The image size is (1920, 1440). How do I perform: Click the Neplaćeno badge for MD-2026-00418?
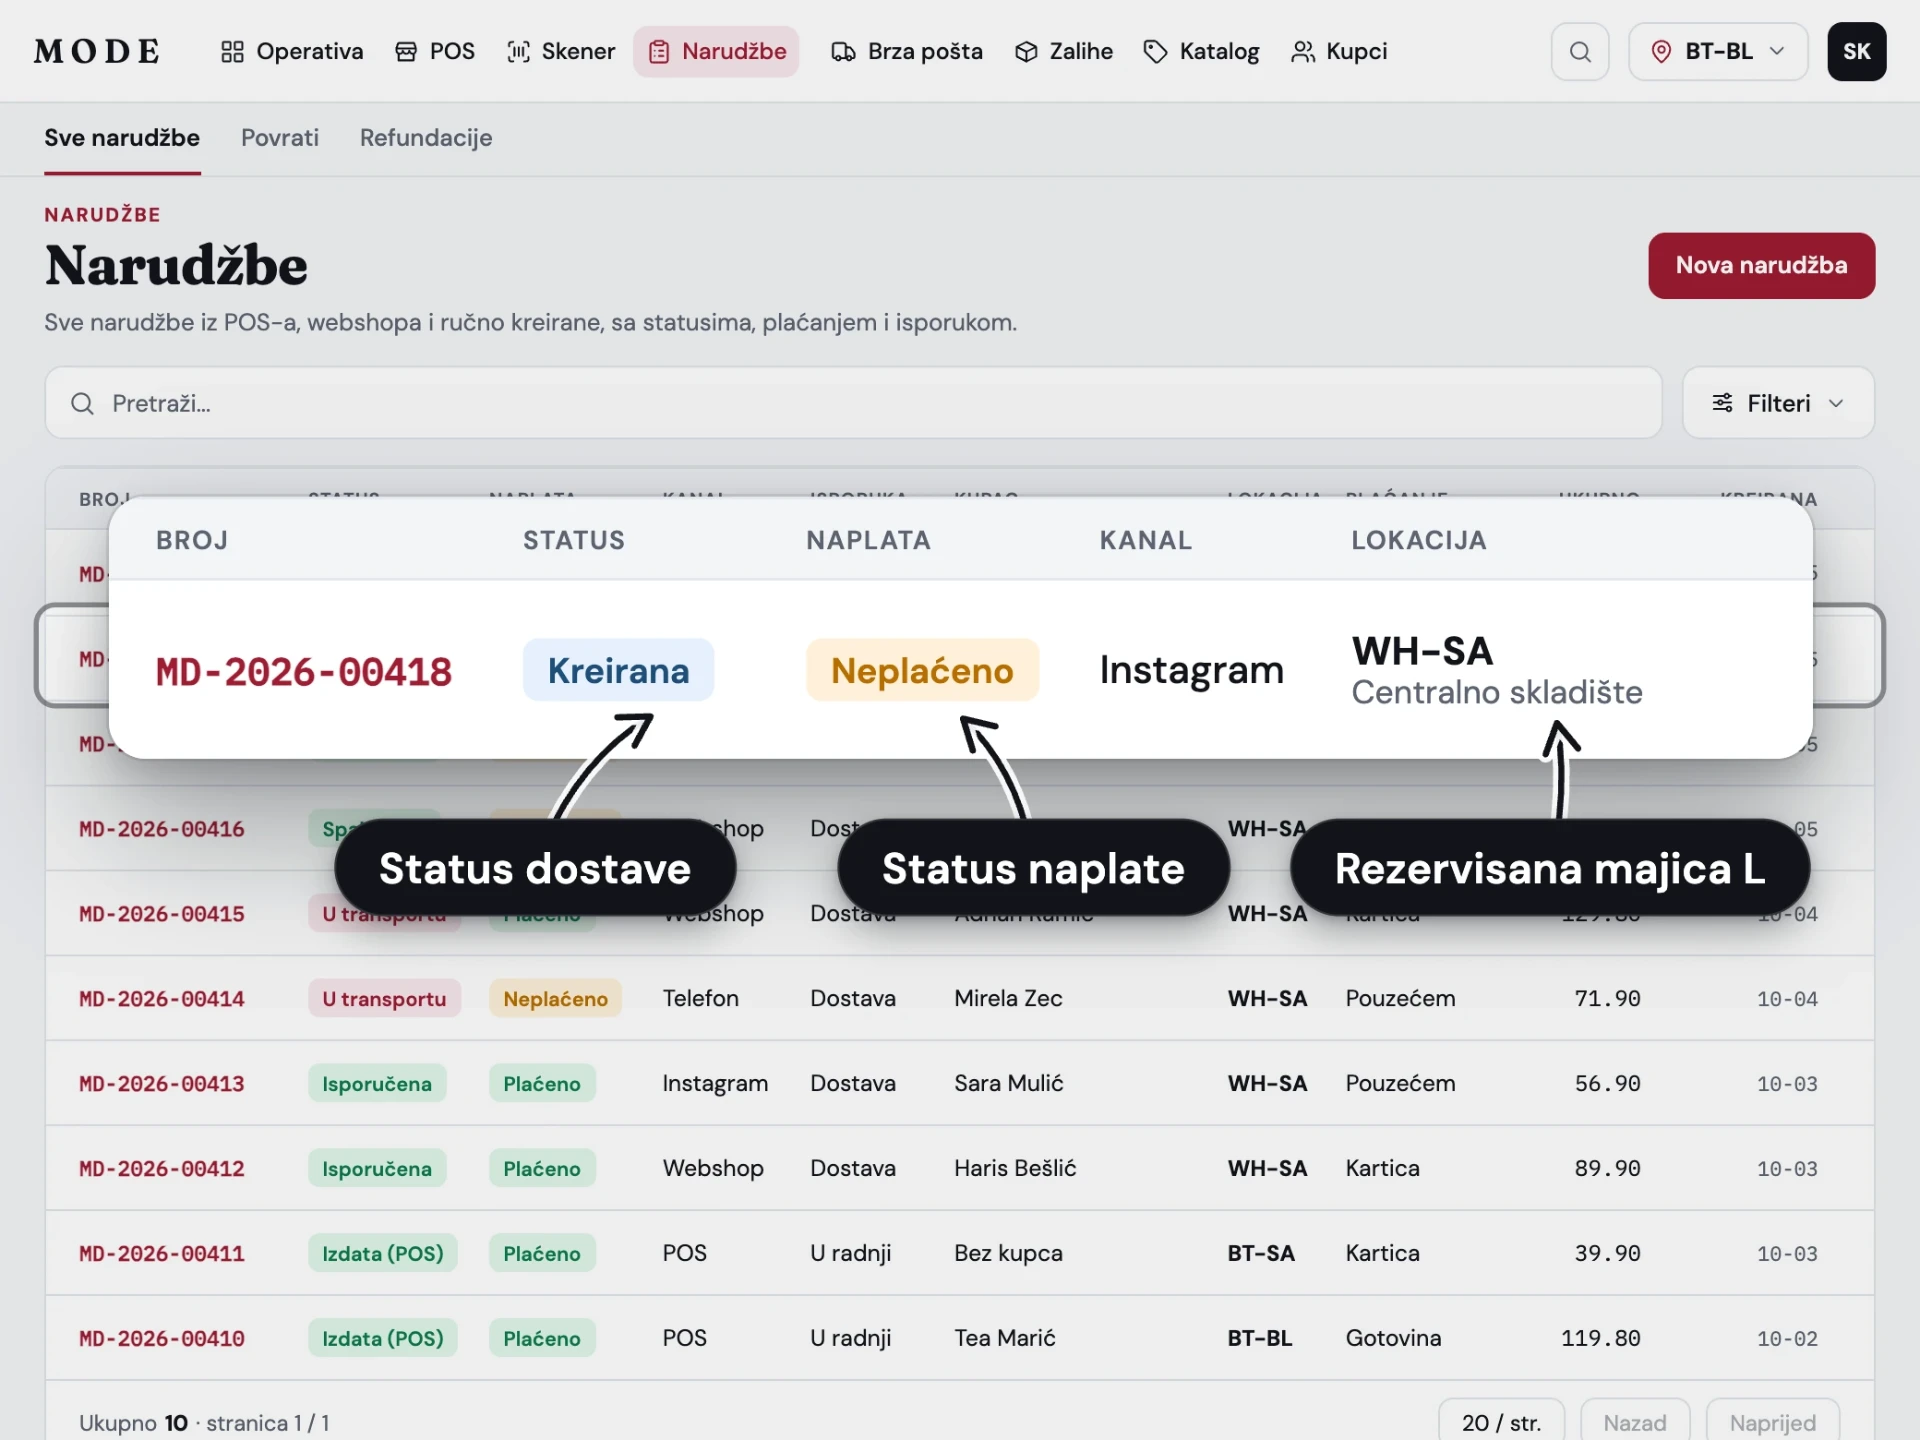[922, 670]
